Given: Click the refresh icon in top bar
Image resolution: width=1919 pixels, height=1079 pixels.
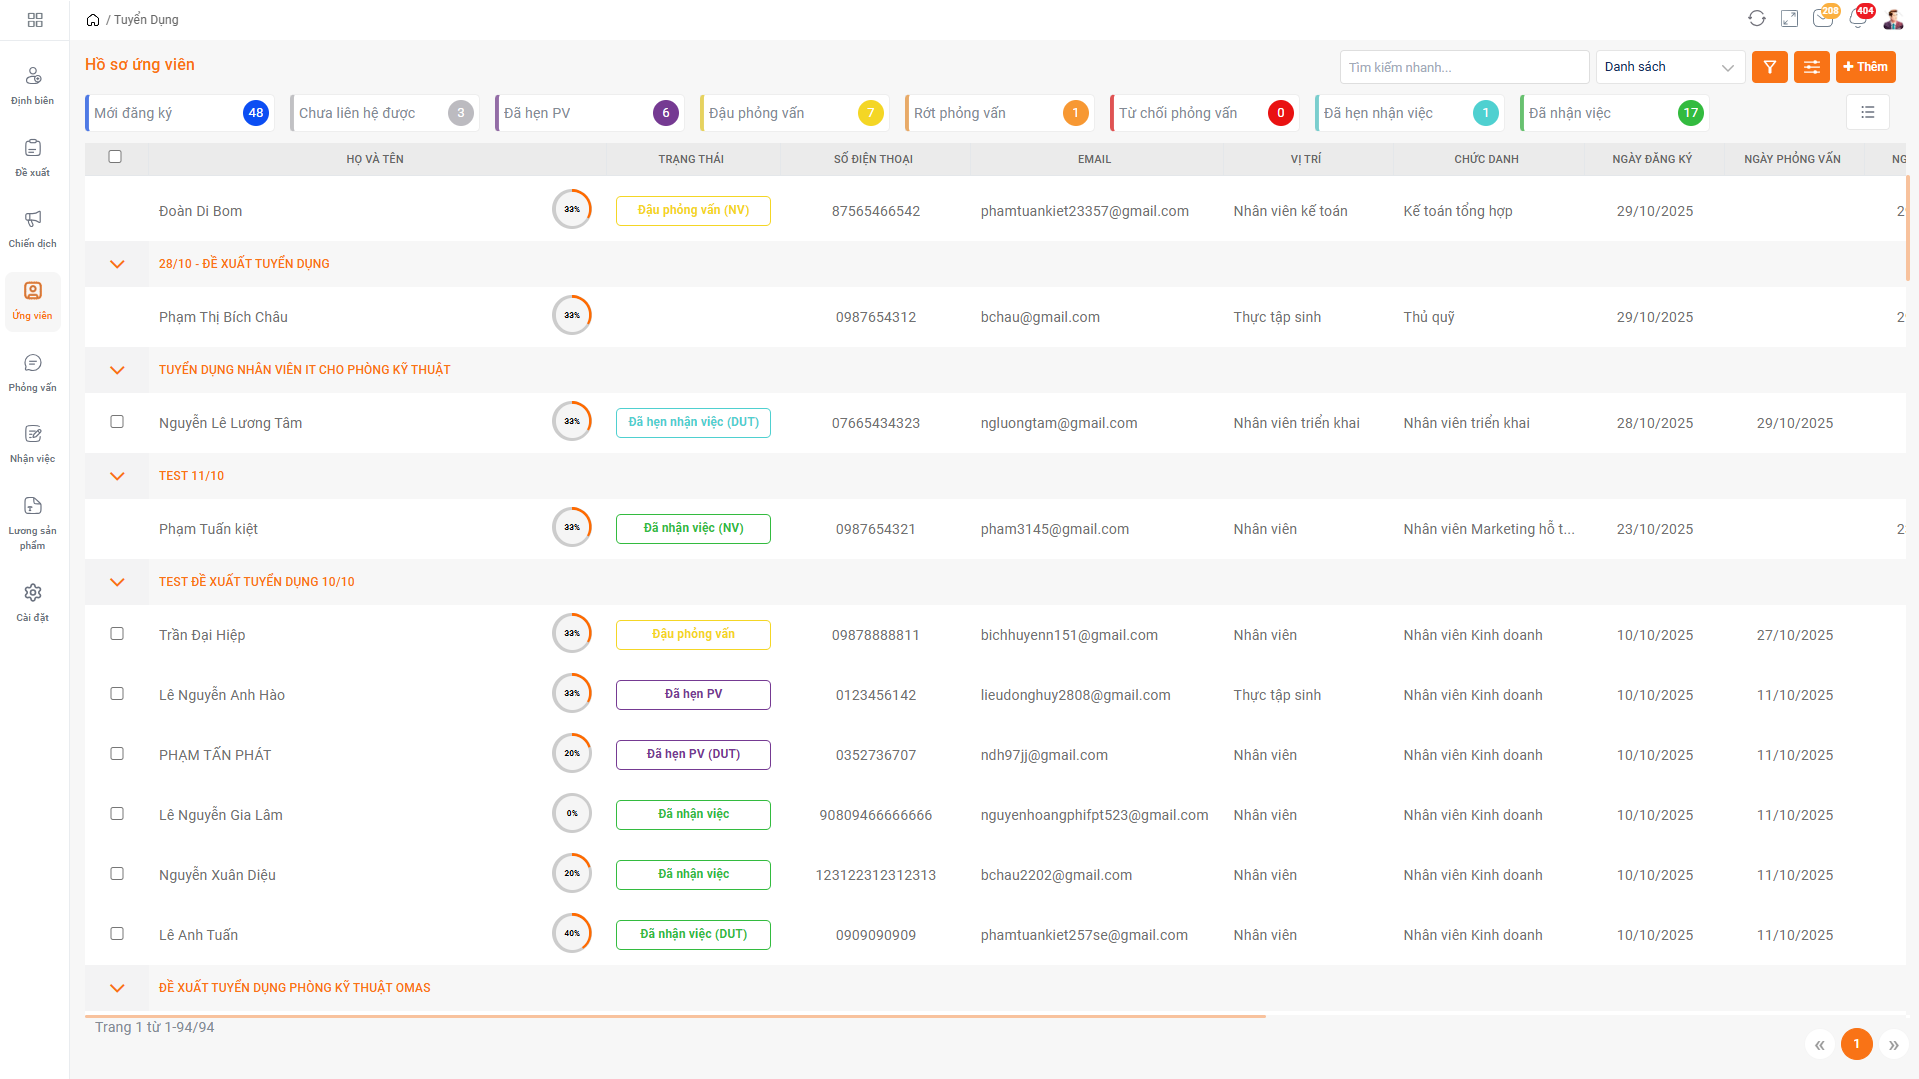Looking at the screenshot, I should click(1756, 19).
